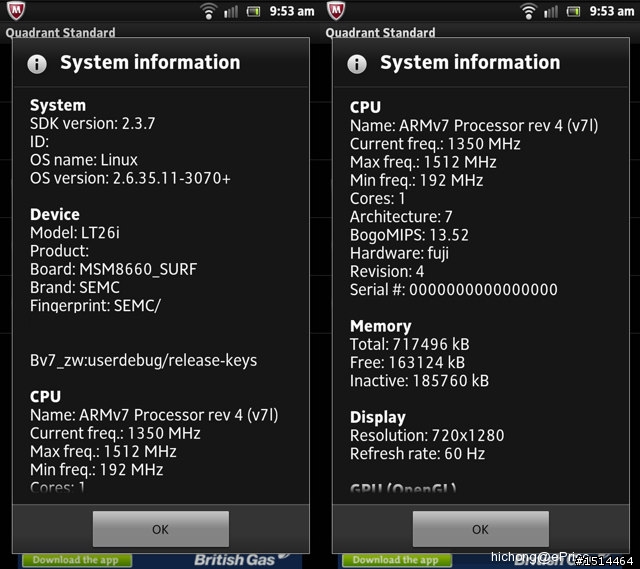Select Total: 717496 kB line
640x569 pixels.
[x=410, y=345]
